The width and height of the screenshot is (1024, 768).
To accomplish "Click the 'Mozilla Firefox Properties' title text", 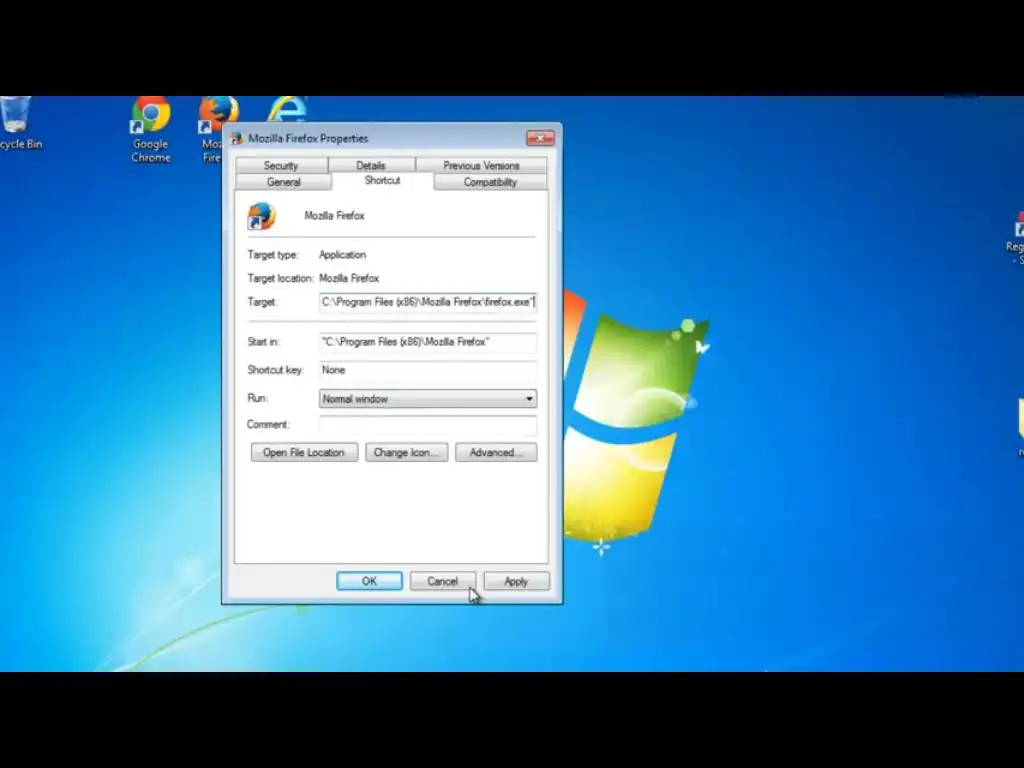I will point(308,138).
